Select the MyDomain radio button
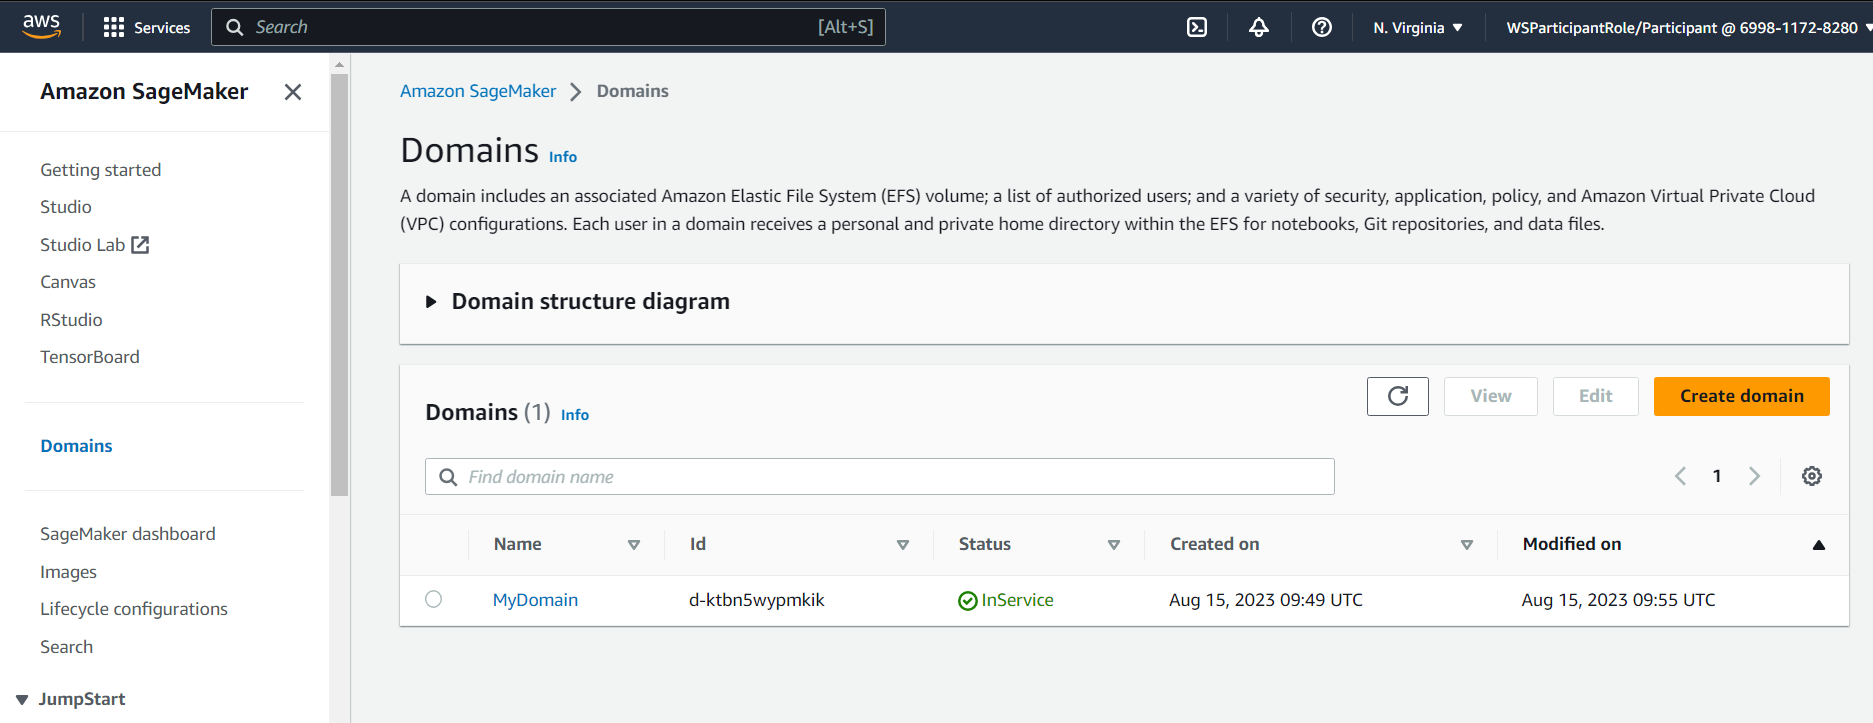This screenshot has width=1873, height=723. click(433, 599)
